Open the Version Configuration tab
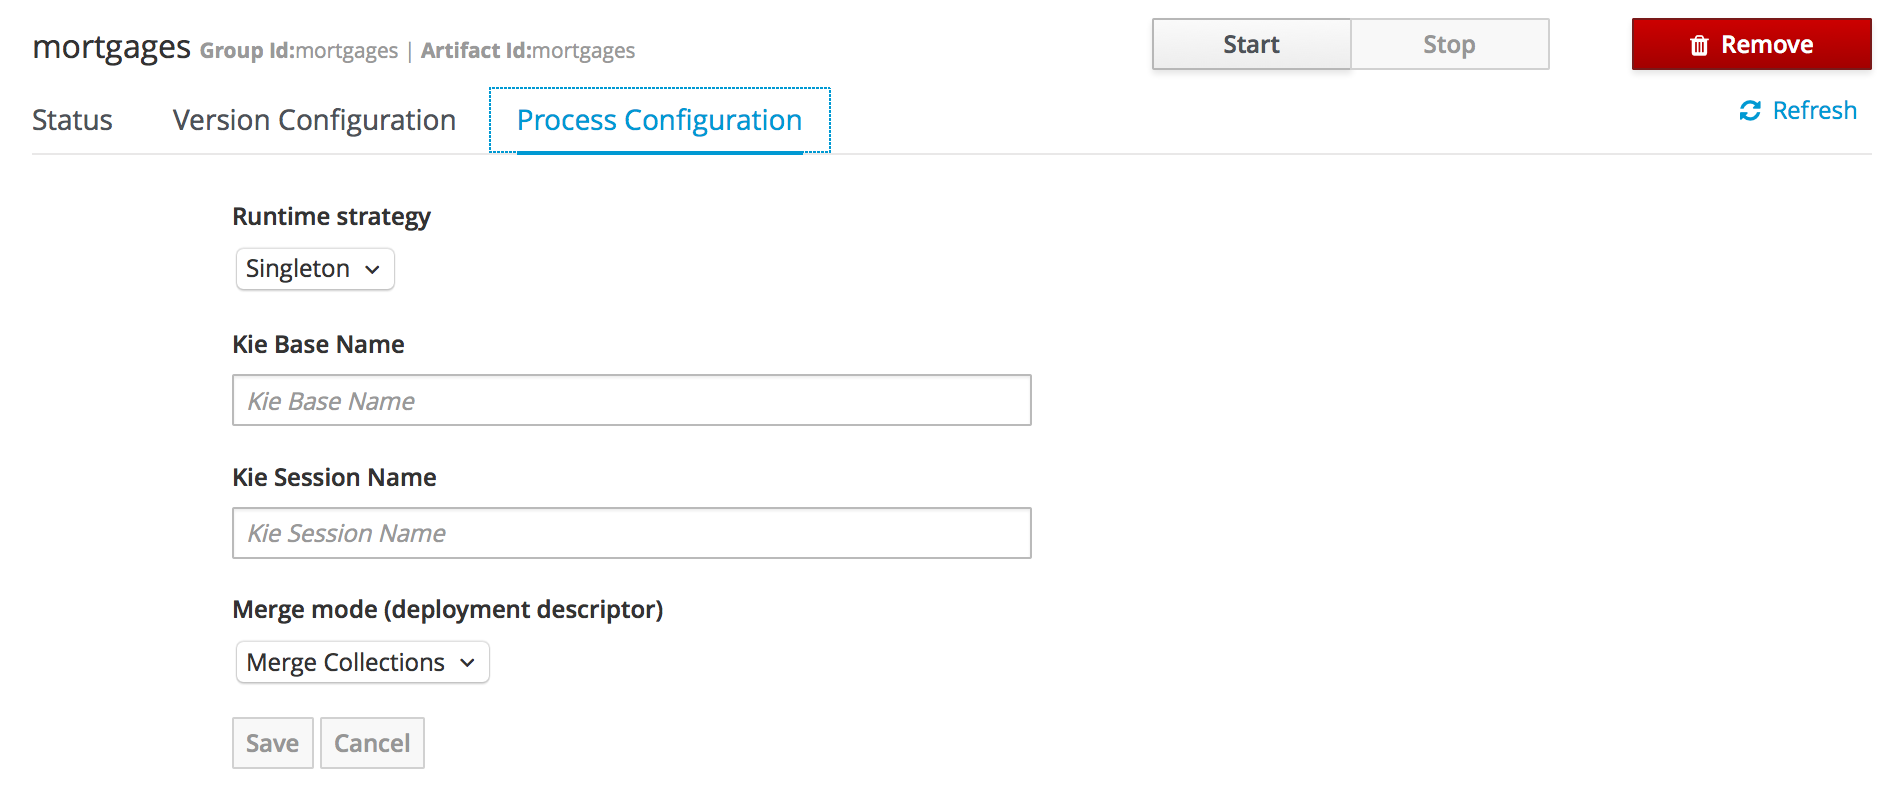The height and width of the screenshot is (810, 1898). (x=314, y=120)
